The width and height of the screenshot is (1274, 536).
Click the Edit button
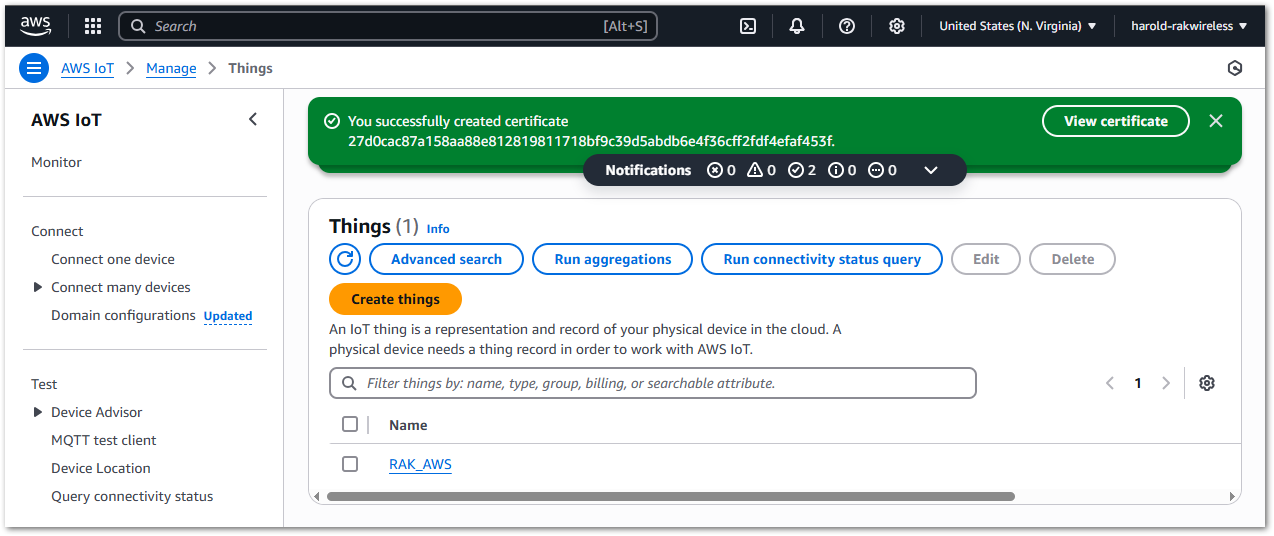tap(986, 259)
